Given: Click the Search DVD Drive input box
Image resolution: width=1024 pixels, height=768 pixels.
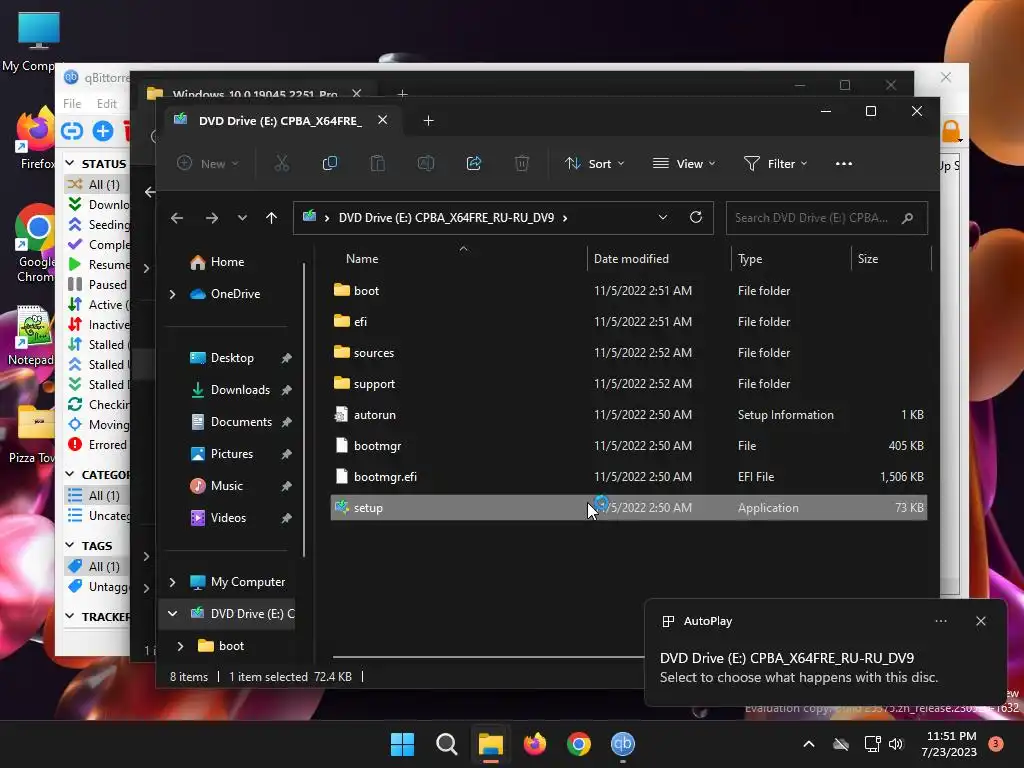Looking at the screenshot, I should [826, 218].
